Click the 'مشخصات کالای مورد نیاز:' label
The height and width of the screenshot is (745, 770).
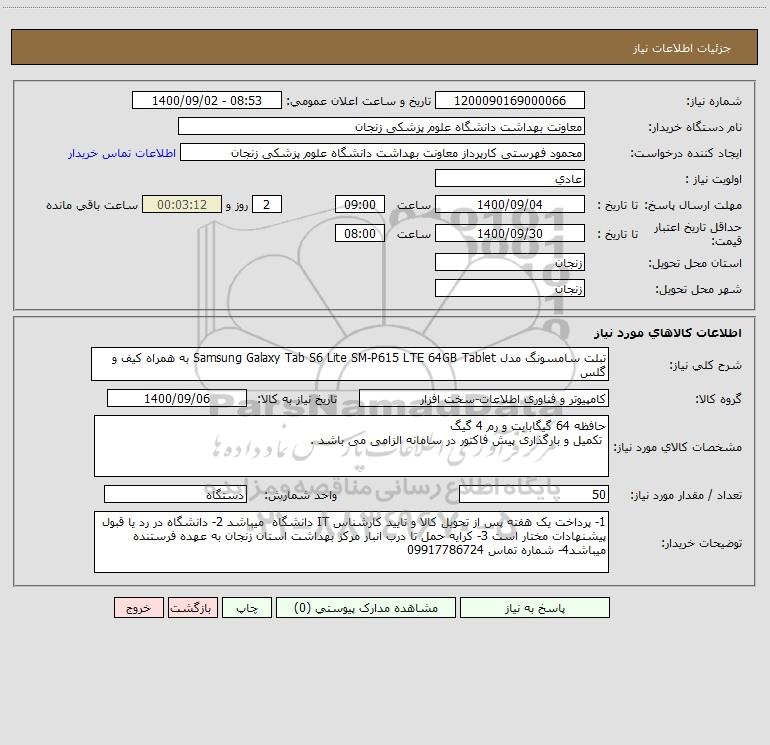679,447
